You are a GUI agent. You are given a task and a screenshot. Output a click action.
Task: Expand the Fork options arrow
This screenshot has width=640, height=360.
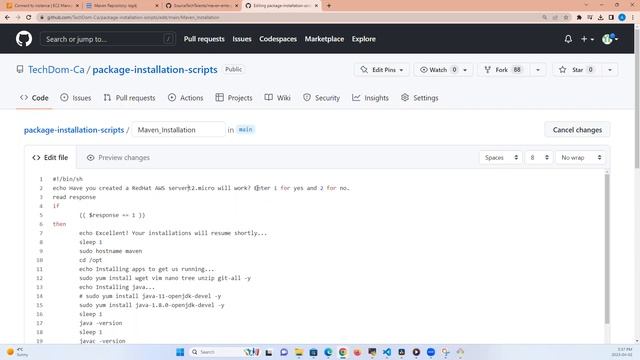[x=538, y=70]
